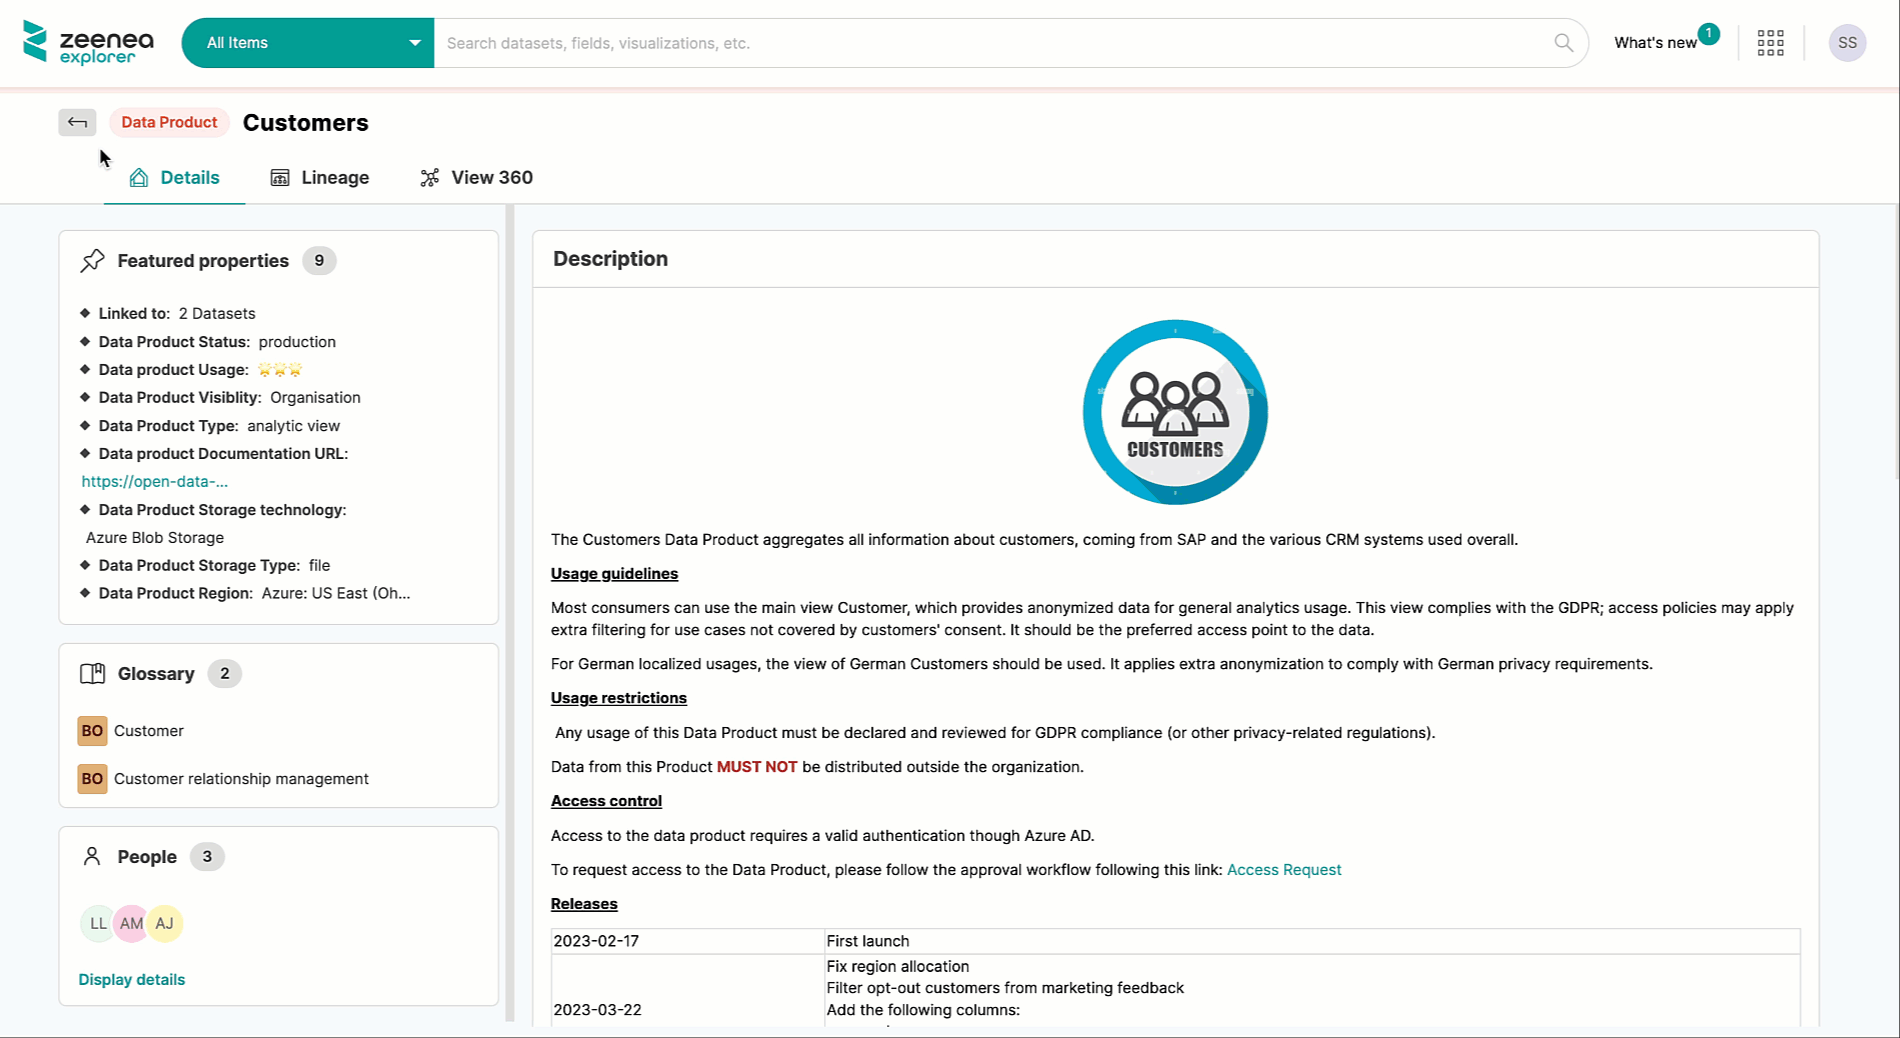Image resolution: width=1900 pixels, height=1038 pixels.
Task: Open the apps grid icon
Action: pyautogui.click(x=1770, y=42)
